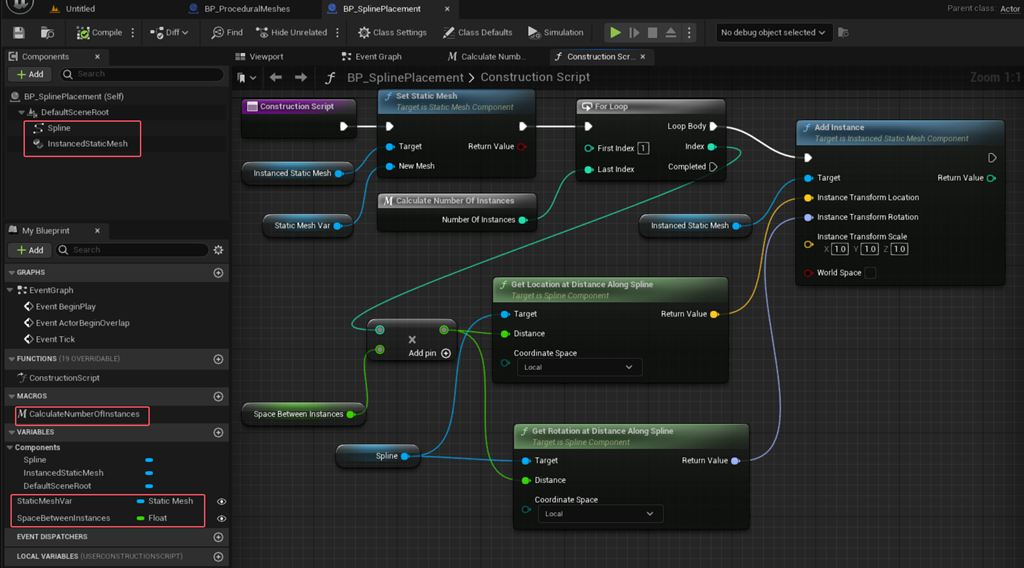Click First Index value field on For Loop

click(643, 148)
